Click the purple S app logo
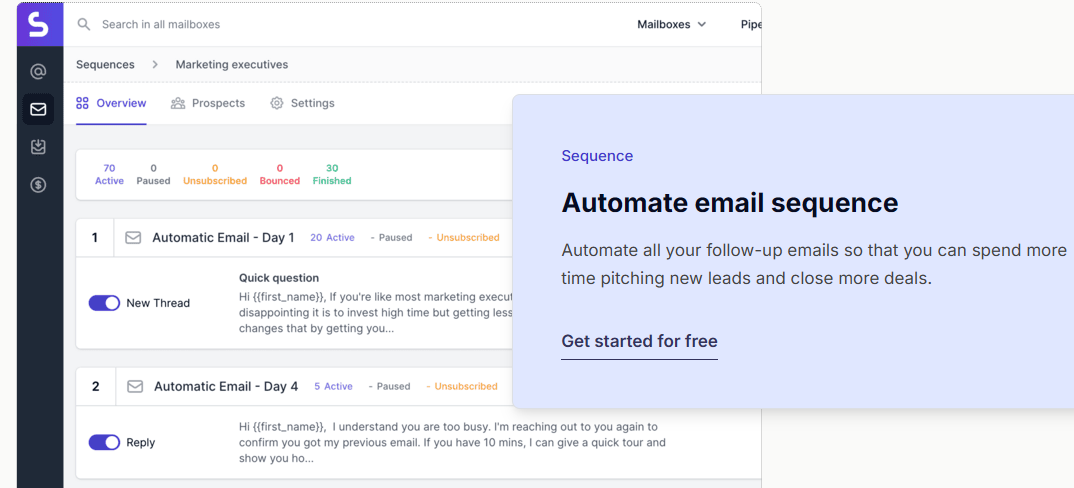The width and height of the screenshot is (1074, 488). click(x=39, y=24)
